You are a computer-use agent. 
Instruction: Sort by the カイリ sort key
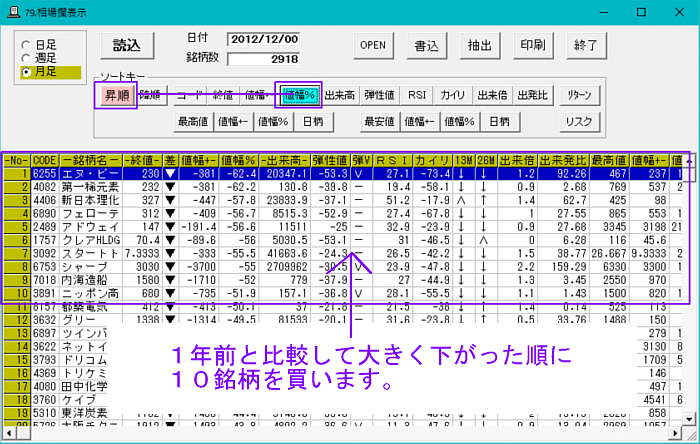[x=453, y=95]
